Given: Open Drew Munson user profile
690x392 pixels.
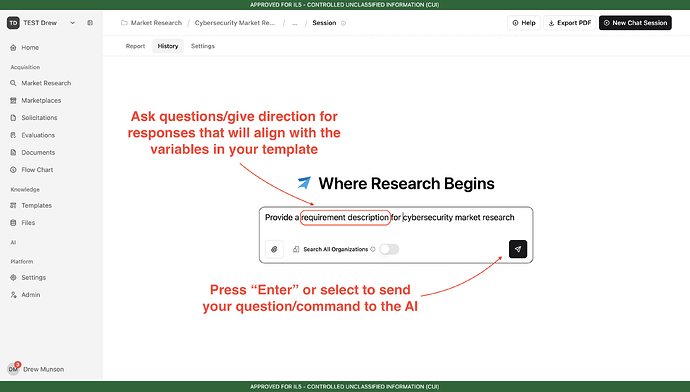Looking at the screenshot, I should [x=44, y=369].
